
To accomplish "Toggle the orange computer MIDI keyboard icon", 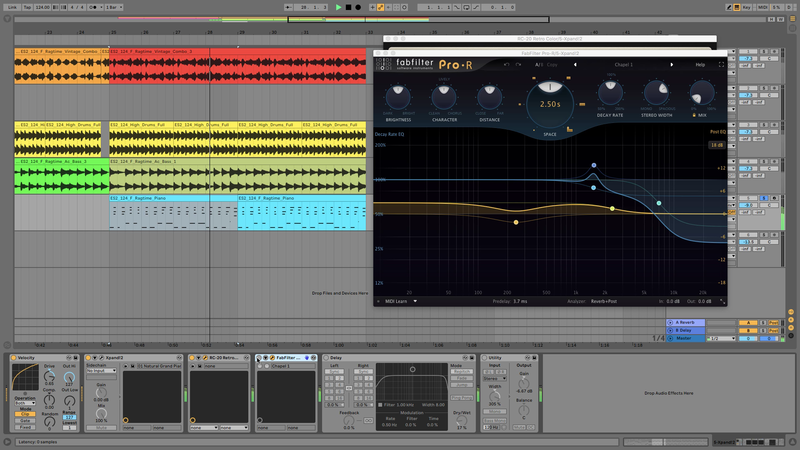I will point(737,7).
